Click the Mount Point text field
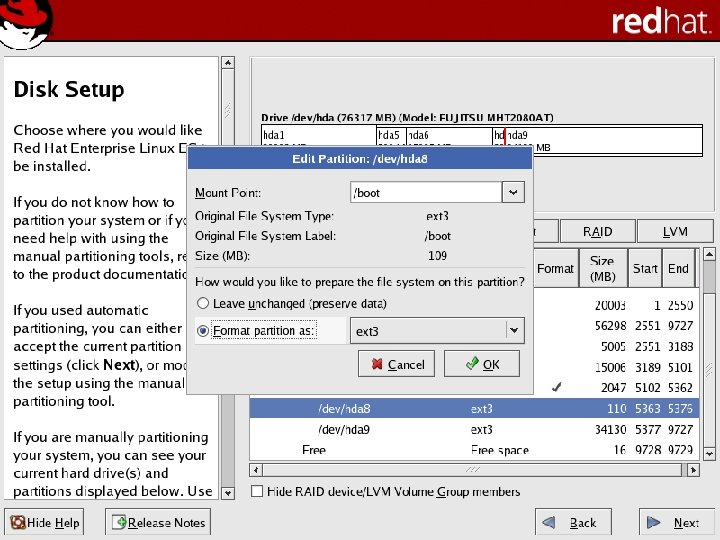The height and width of the screenshot is (540, 720). tap(426, 192)
